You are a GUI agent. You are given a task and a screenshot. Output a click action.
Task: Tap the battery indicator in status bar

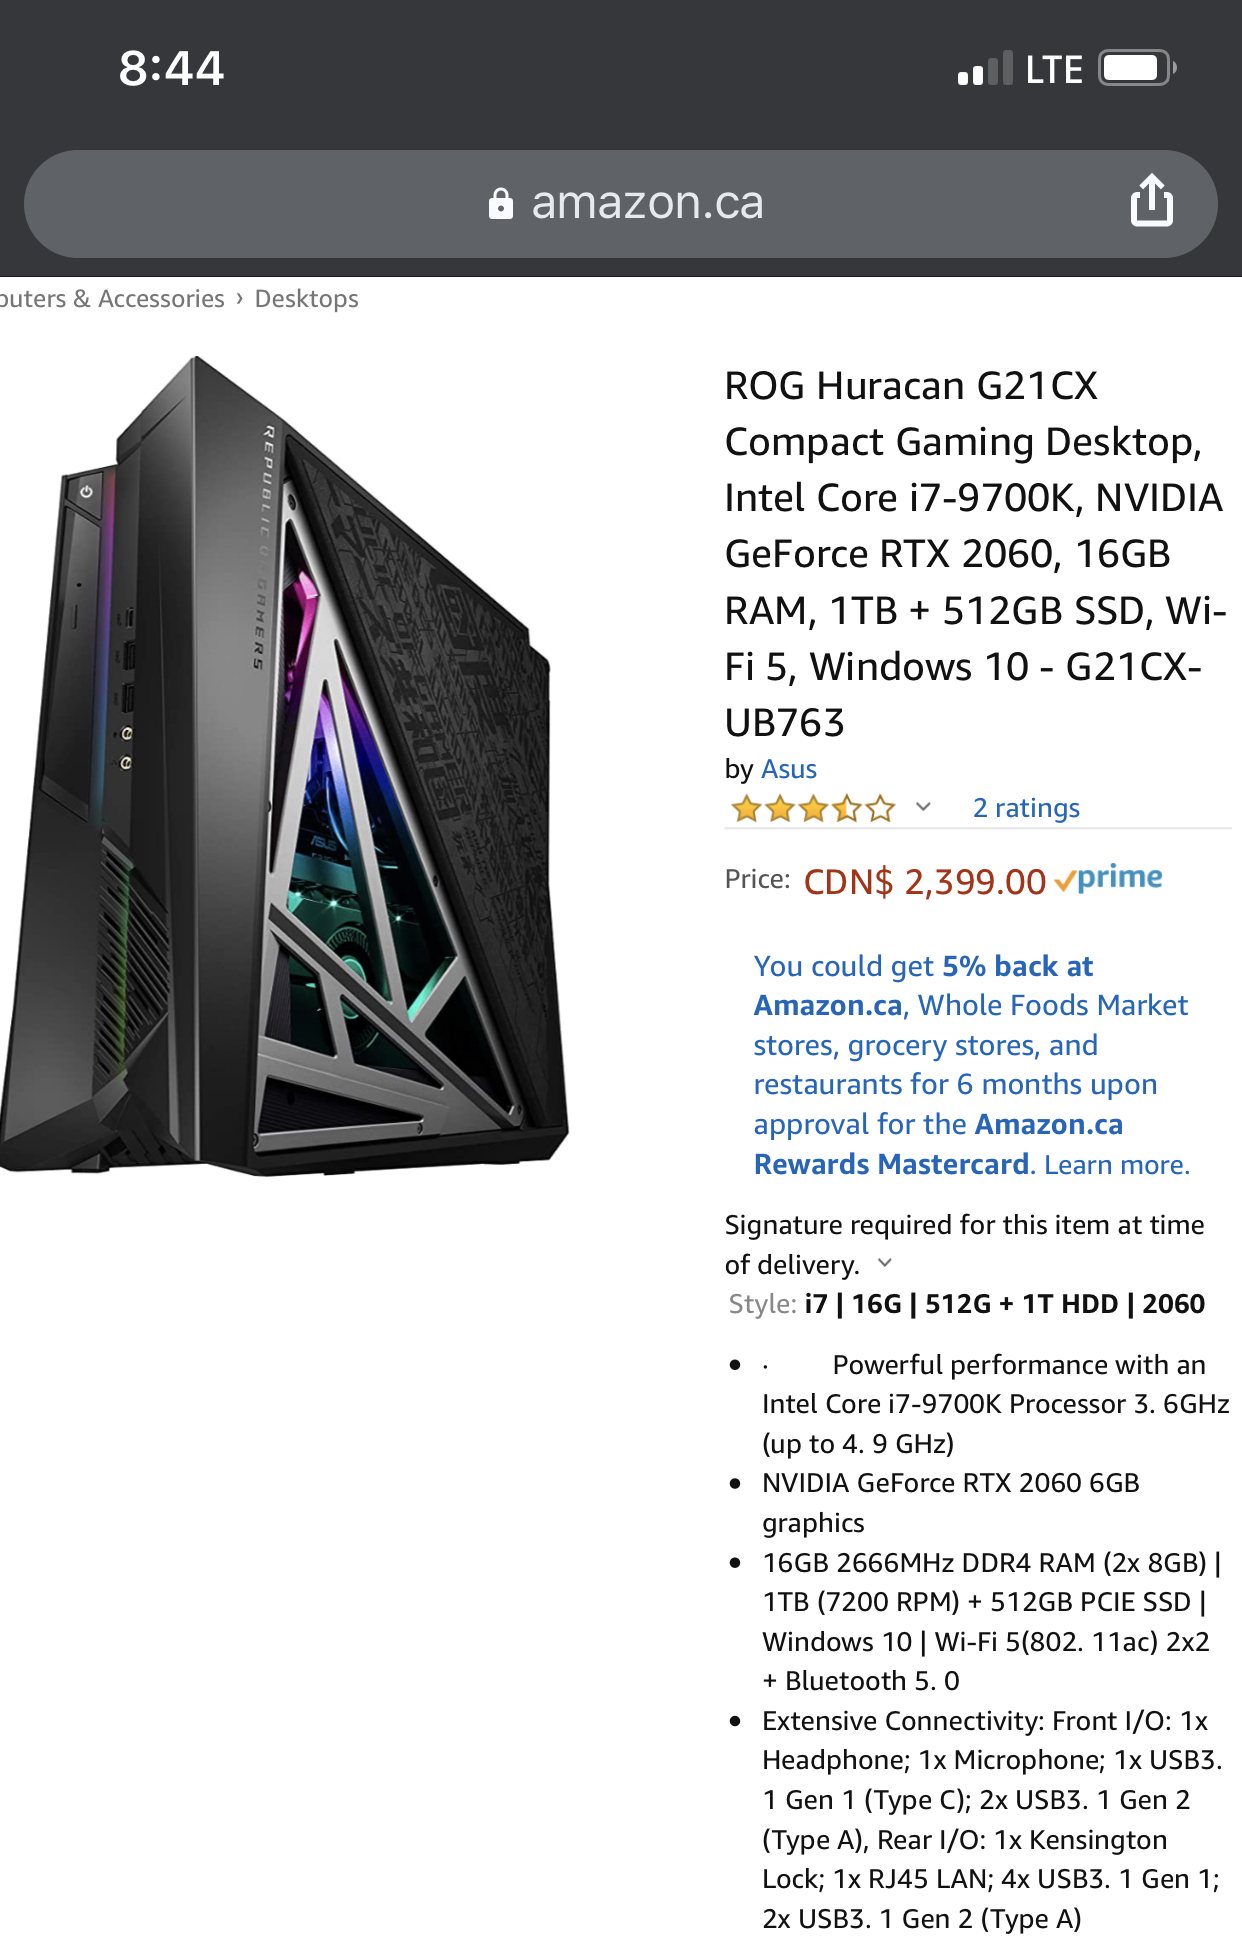point(1138,68)
